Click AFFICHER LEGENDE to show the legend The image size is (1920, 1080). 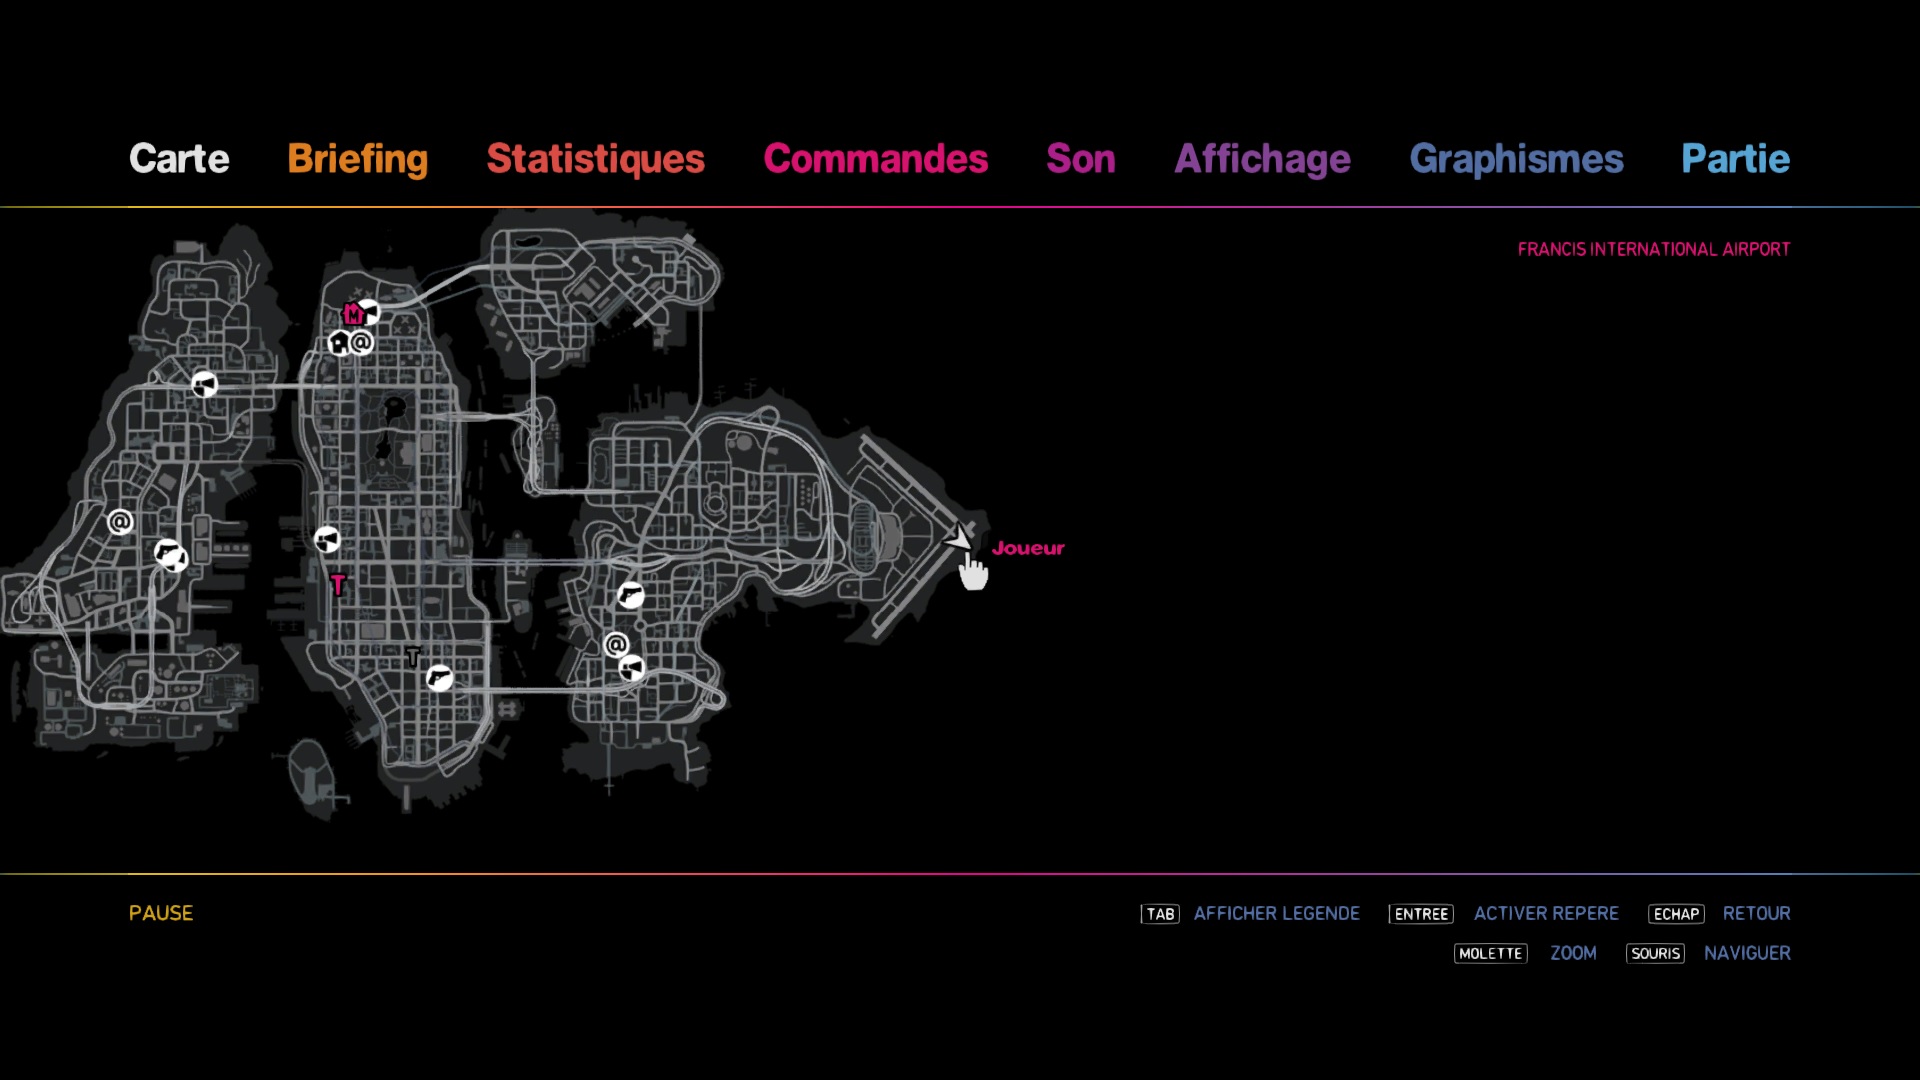pos(1277,914)
